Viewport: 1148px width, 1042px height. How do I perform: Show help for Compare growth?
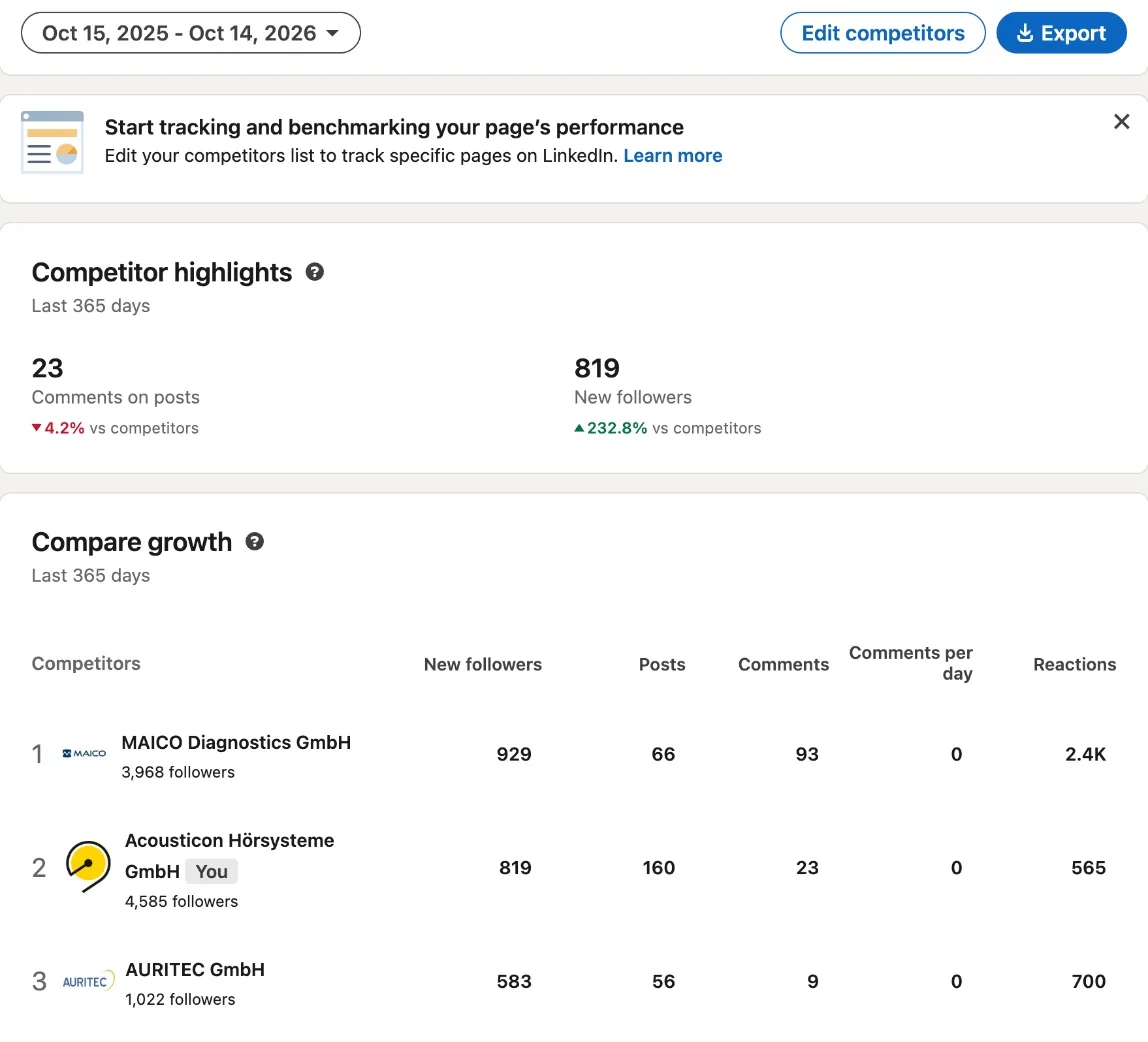coord(254,542)
